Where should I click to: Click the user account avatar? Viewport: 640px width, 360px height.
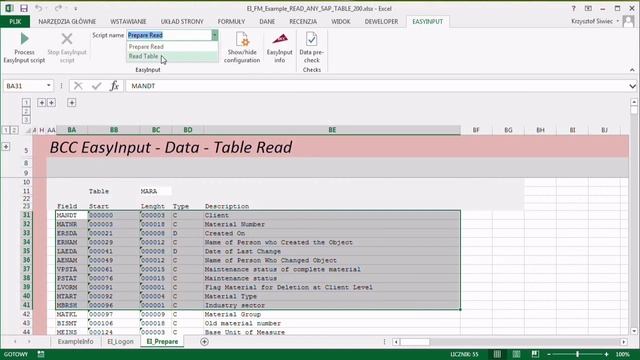(x=629, y=21)
